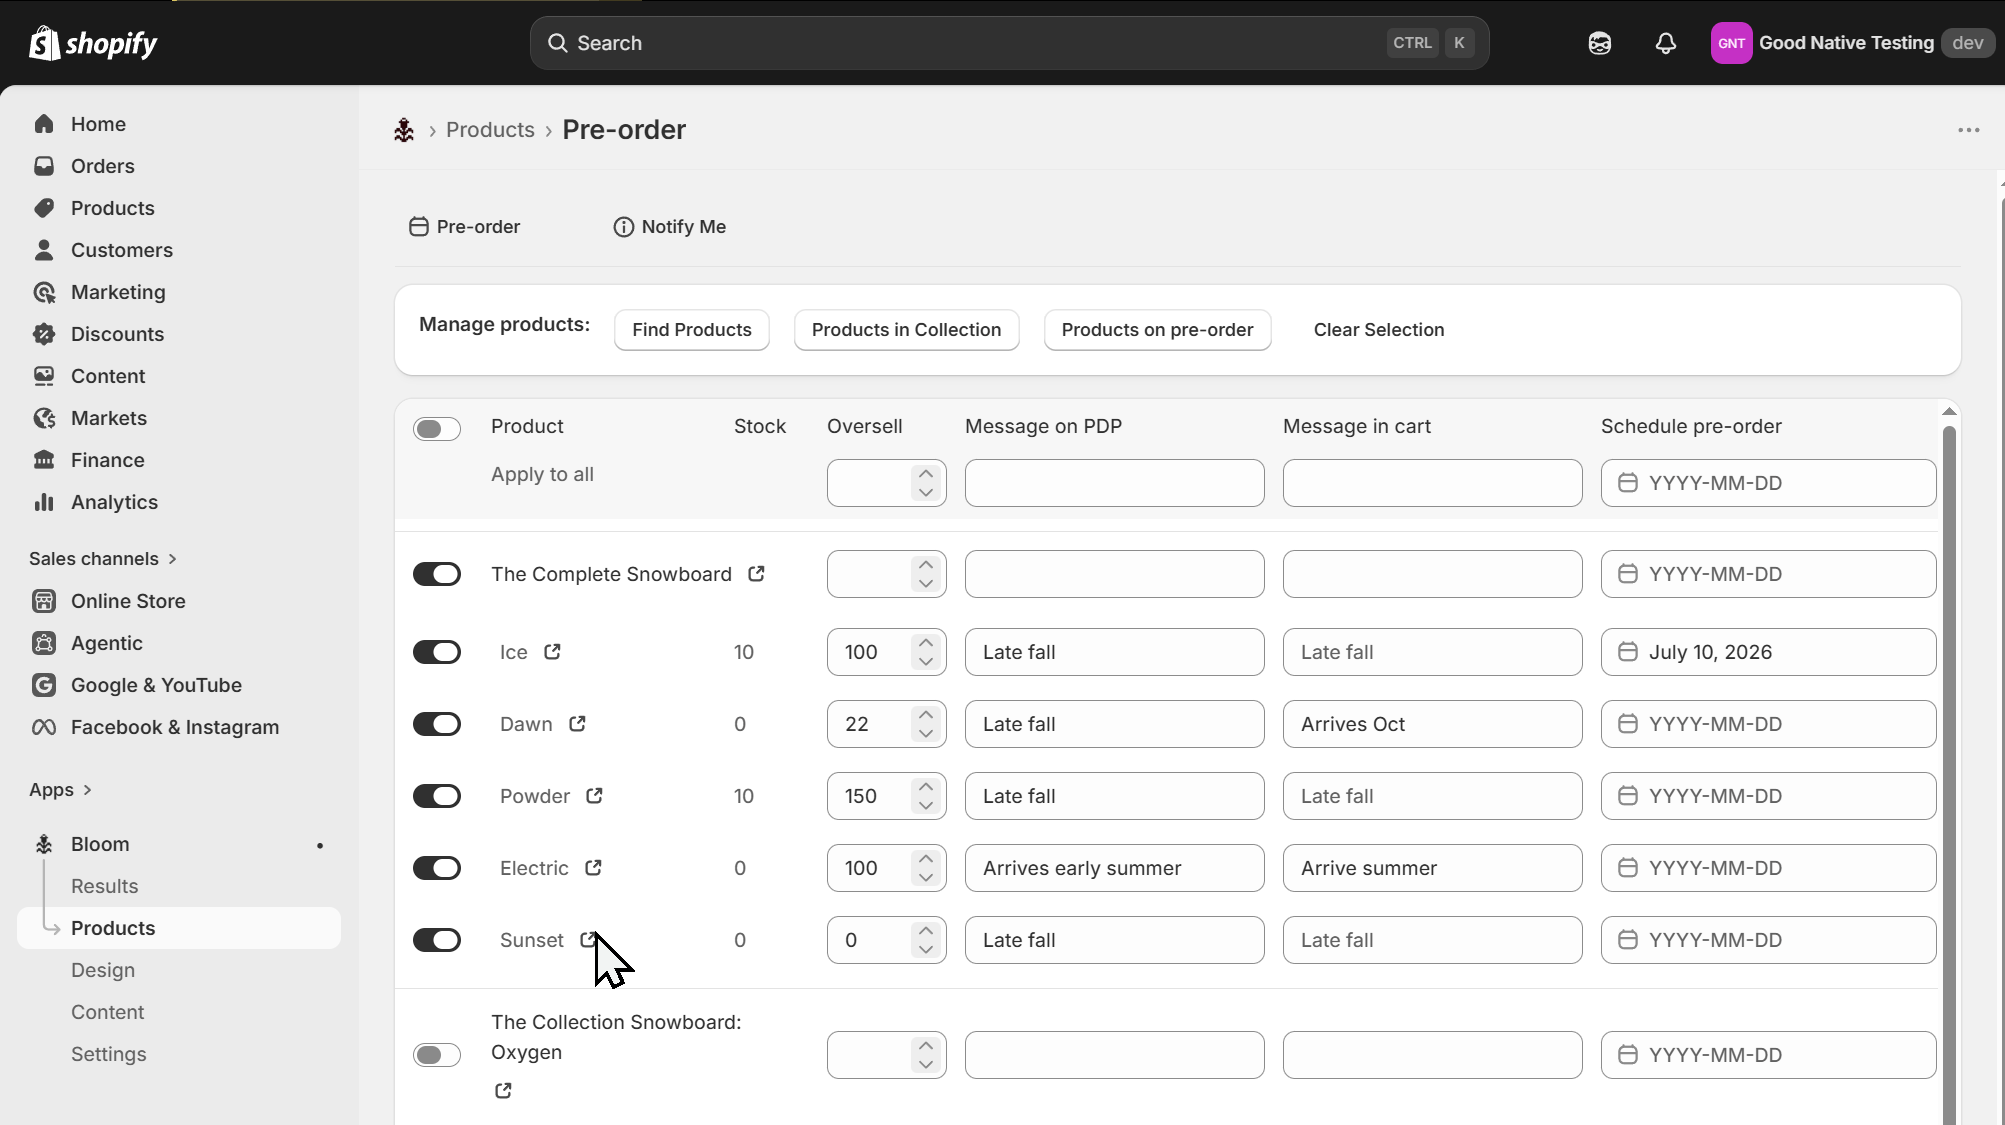Viewport: 2005px width, 1125px height.
Task: Open Bloom Settings page
Action: tap(108, 1054)
